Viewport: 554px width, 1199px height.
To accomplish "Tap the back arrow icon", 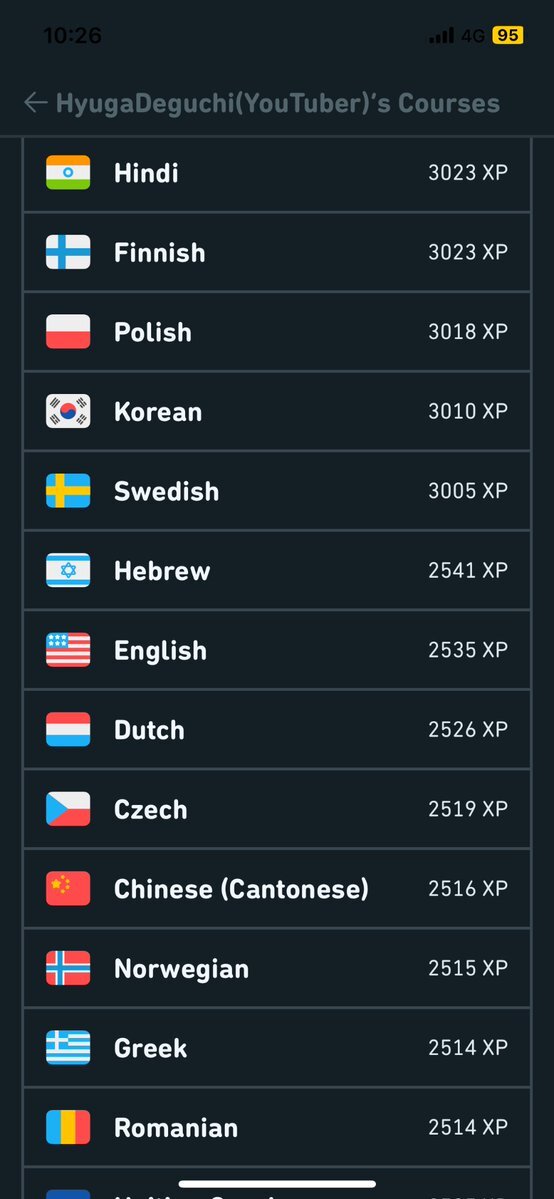I will 35,102.
